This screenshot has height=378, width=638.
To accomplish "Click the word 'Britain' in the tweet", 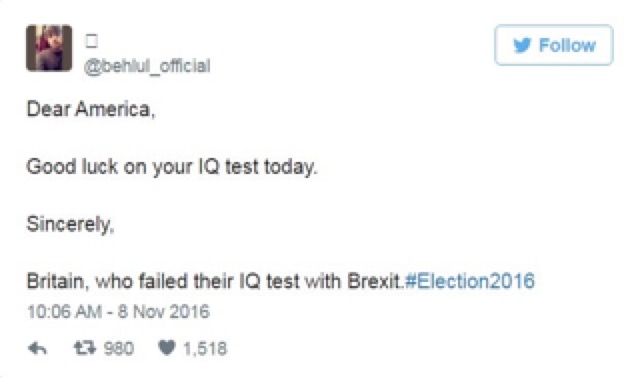I will coord(55,281).
